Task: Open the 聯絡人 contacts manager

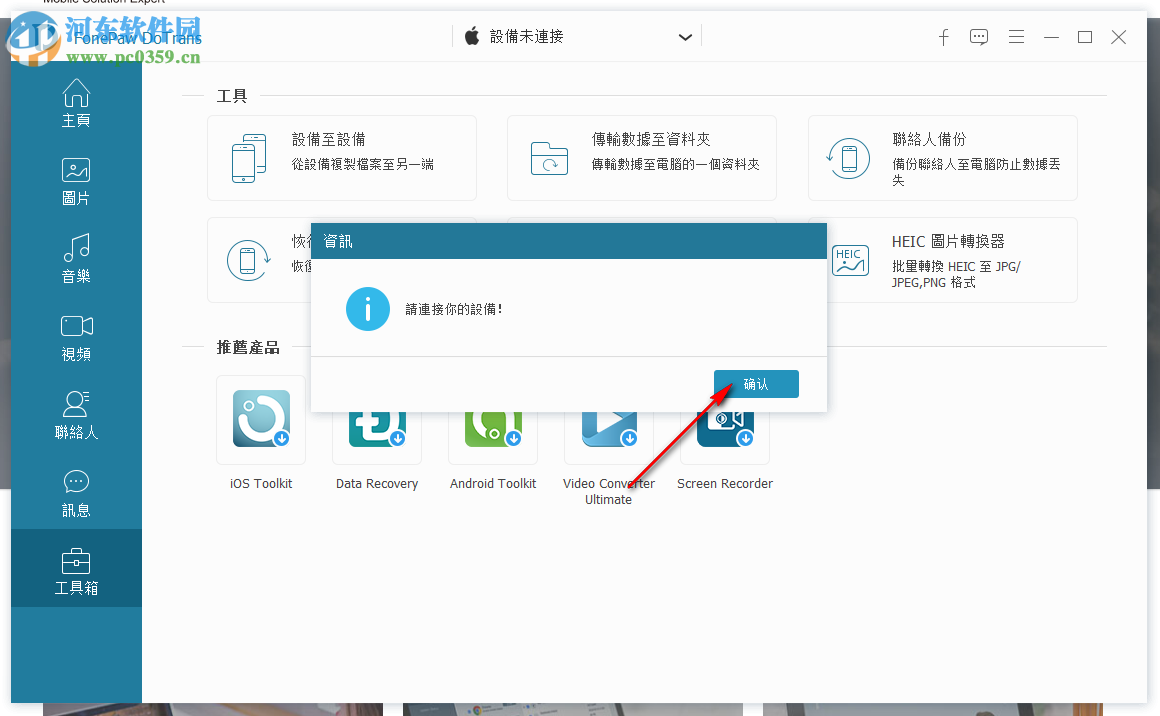Action: [76, 414]
